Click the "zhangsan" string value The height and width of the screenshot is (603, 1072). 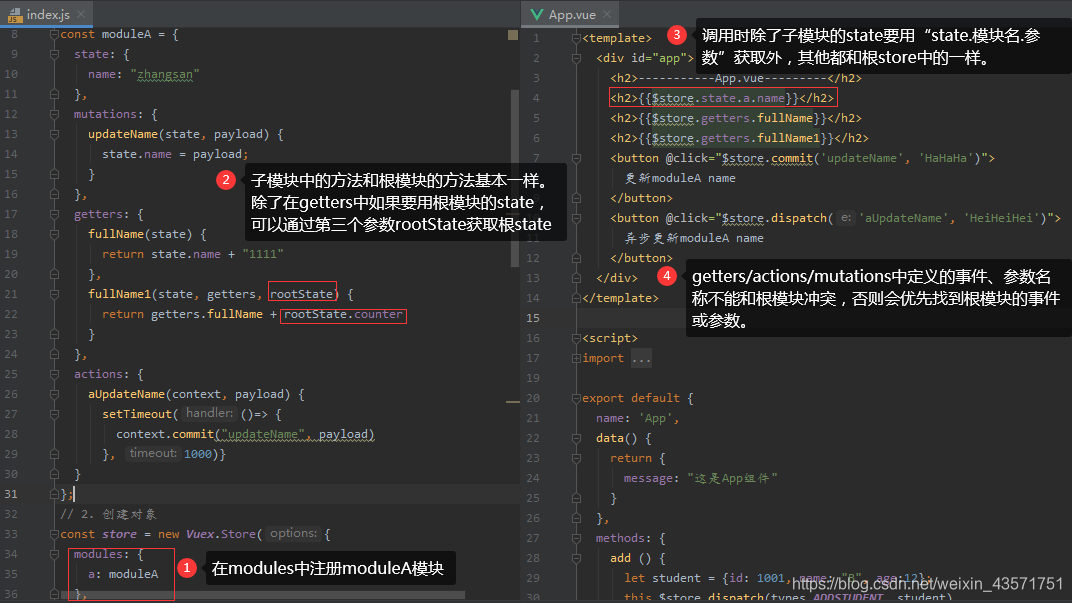(165, 74)
